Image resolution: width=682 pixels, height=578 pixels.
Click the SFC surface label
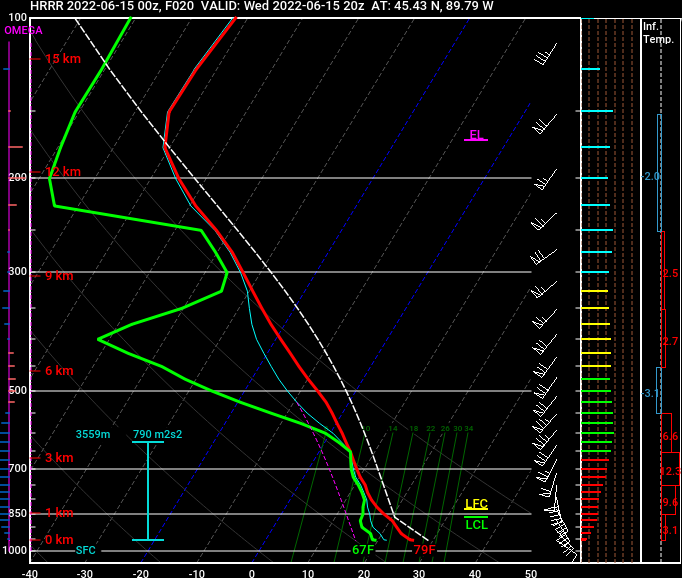click(86, 550)
